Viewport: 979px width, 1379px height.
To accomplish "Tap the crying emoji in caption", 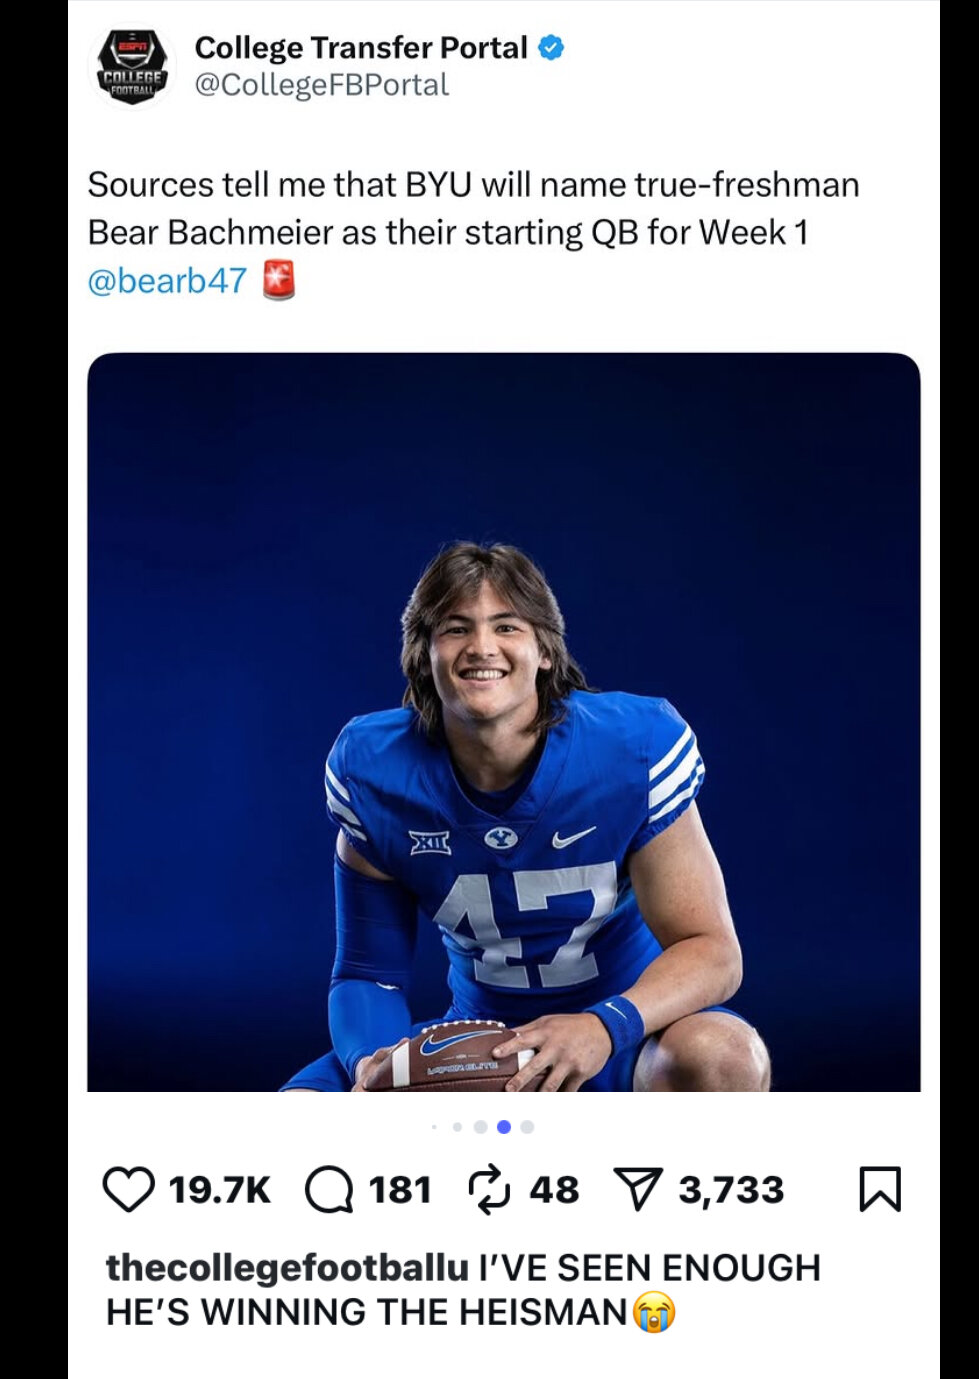I will 655,1312.
